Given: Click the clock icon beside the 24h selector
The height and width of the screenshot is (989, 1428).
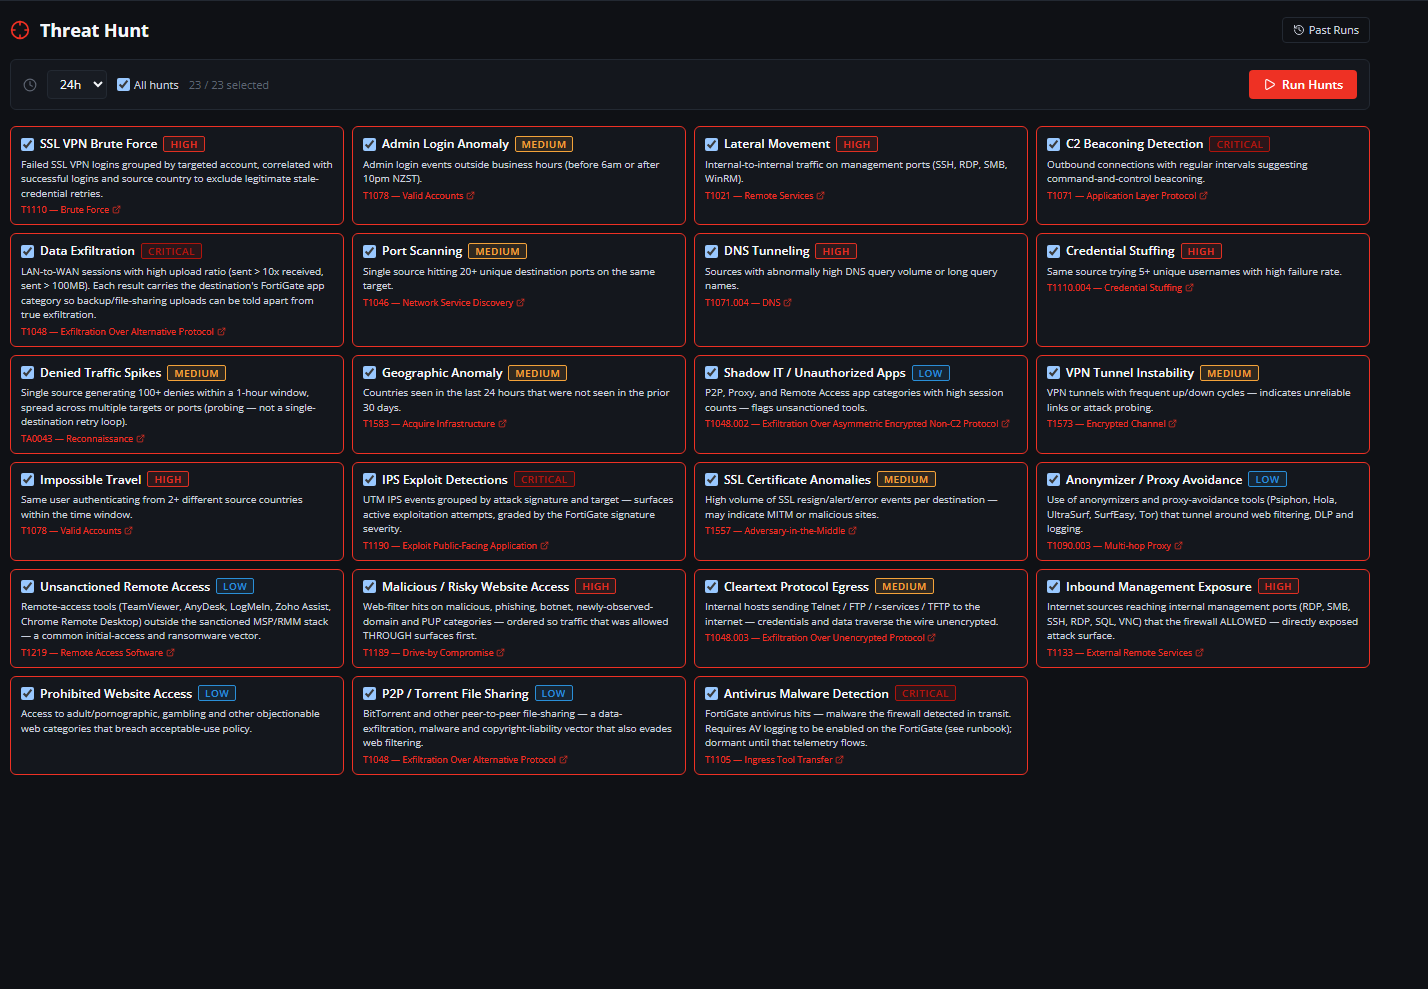Looking at the screenshot, I should (x=30, y=85).
